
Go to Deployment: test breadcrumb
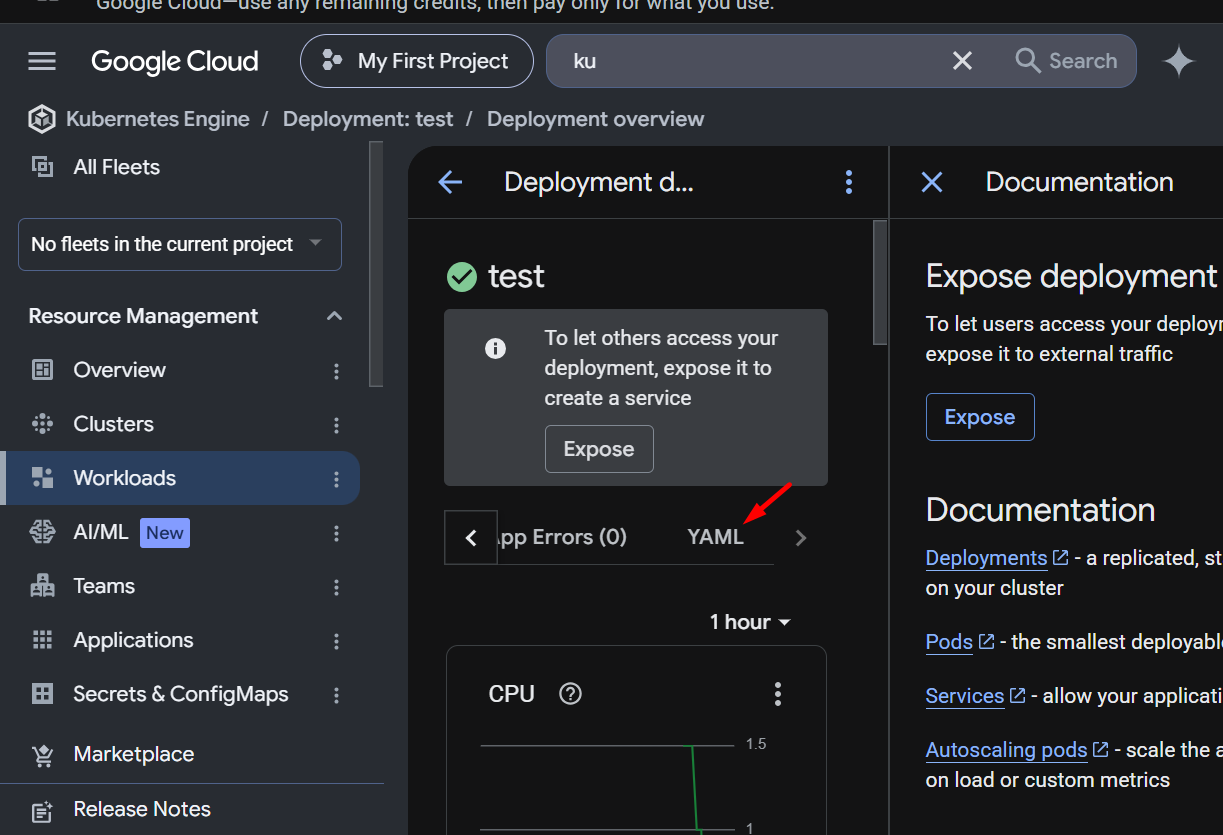tap(368, 119)
